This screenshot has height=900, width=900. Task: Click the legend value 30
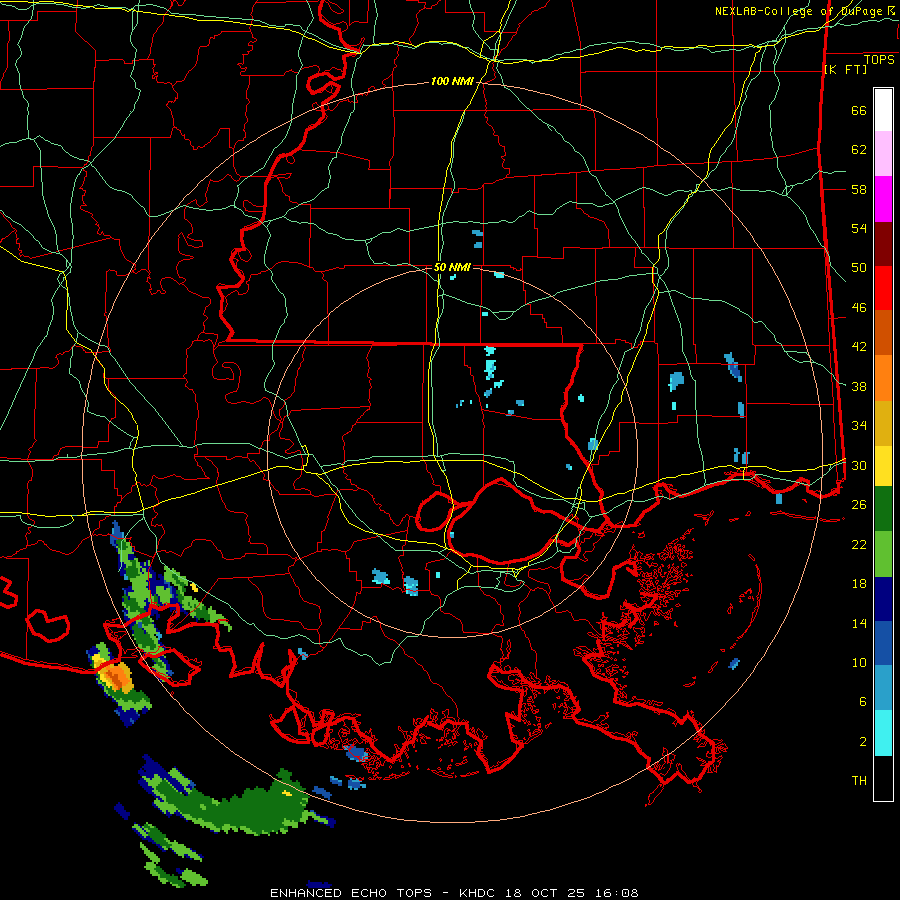click(x=859, y=465)
